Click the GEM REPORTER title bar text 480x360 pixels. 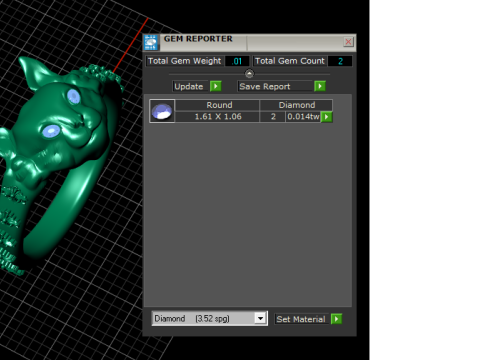(x=198, y=39)
